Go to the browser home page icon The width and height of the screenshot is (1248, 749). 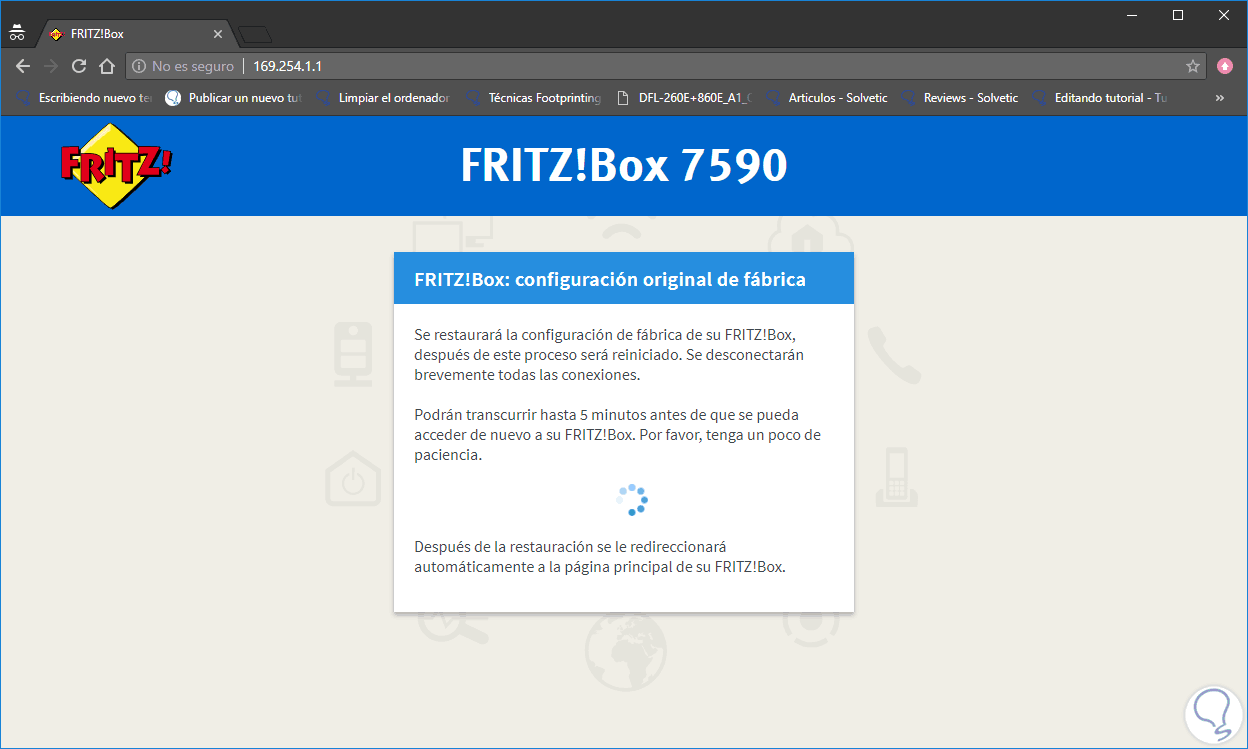point(107,66)
